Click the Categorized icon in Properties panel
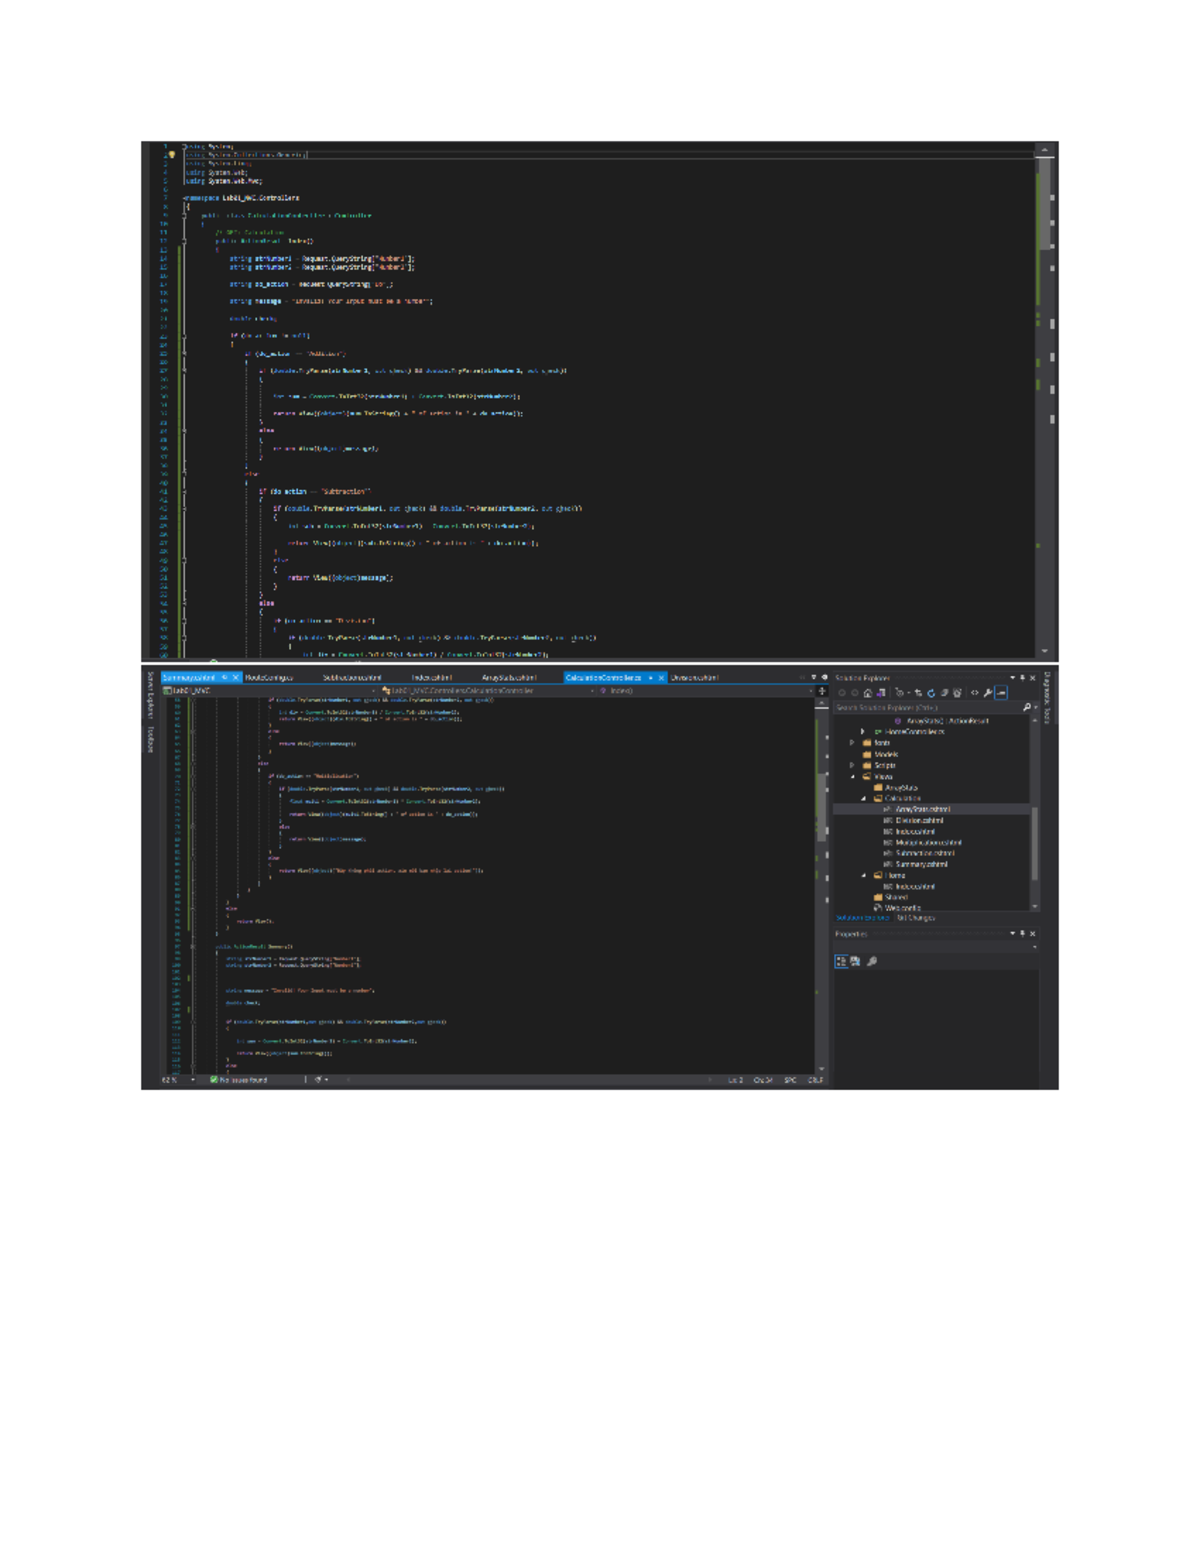 (x=841, y=961)
